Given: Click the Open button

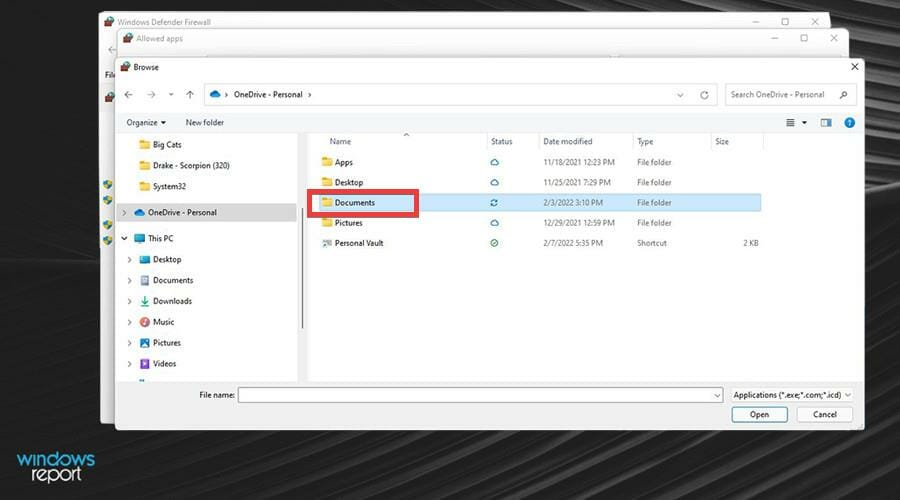Looking at the screenshot, I should coord(759,414).
